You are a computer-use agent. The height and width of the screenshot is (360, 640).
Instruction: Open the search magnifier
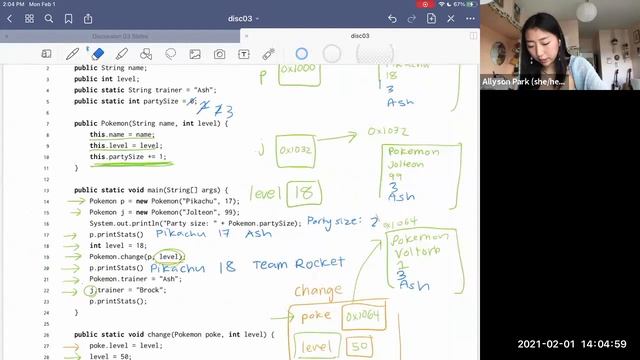49,19
